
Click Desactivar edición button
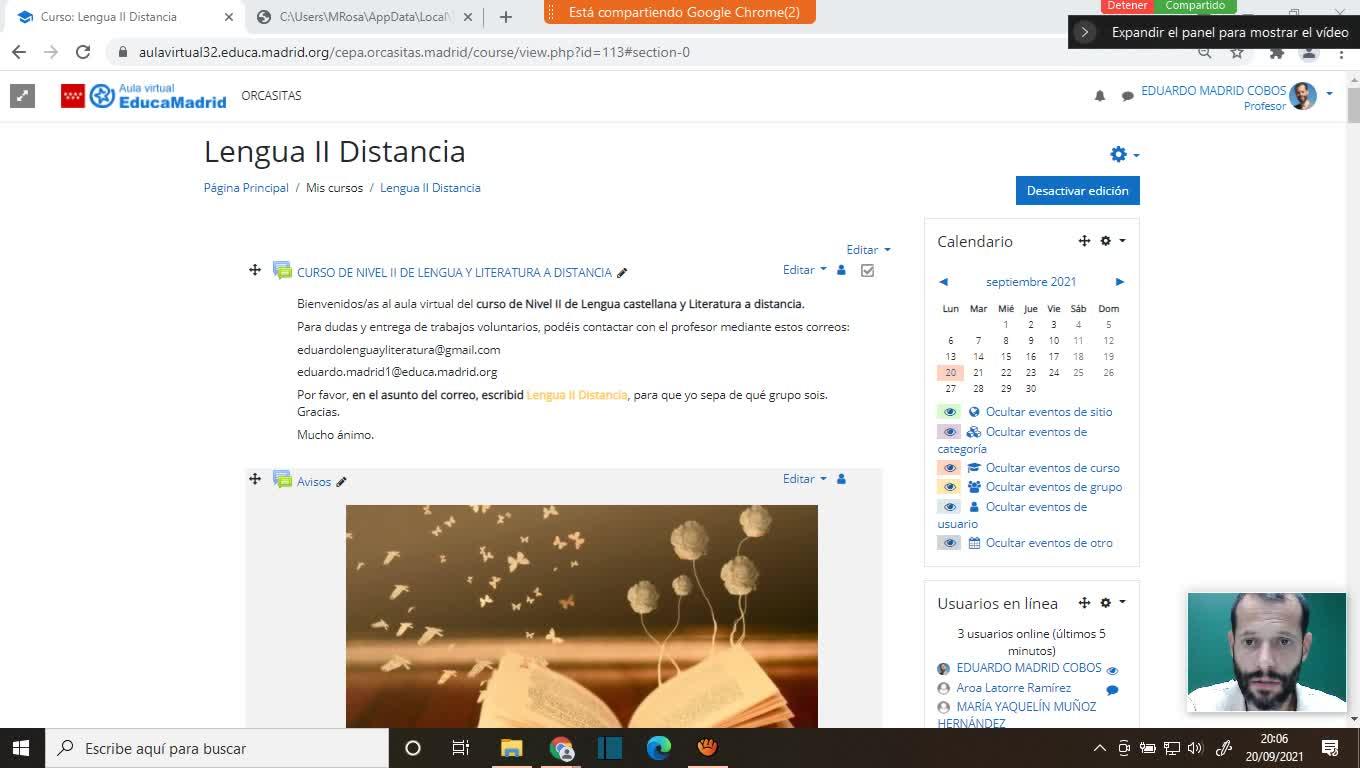point(1077,190)
